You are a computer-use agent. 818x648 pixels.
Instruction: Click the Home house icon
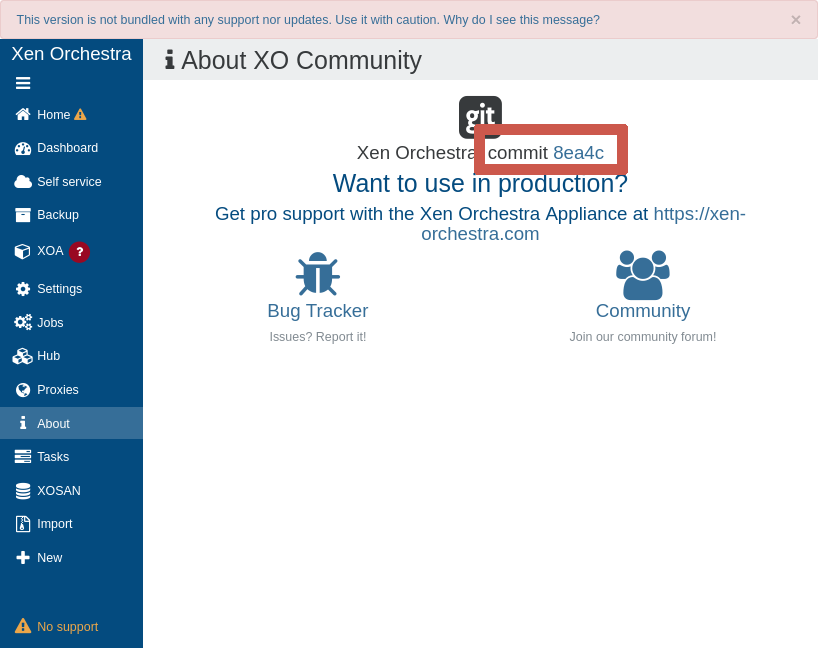pyautogui.click(x=23, y=114)
